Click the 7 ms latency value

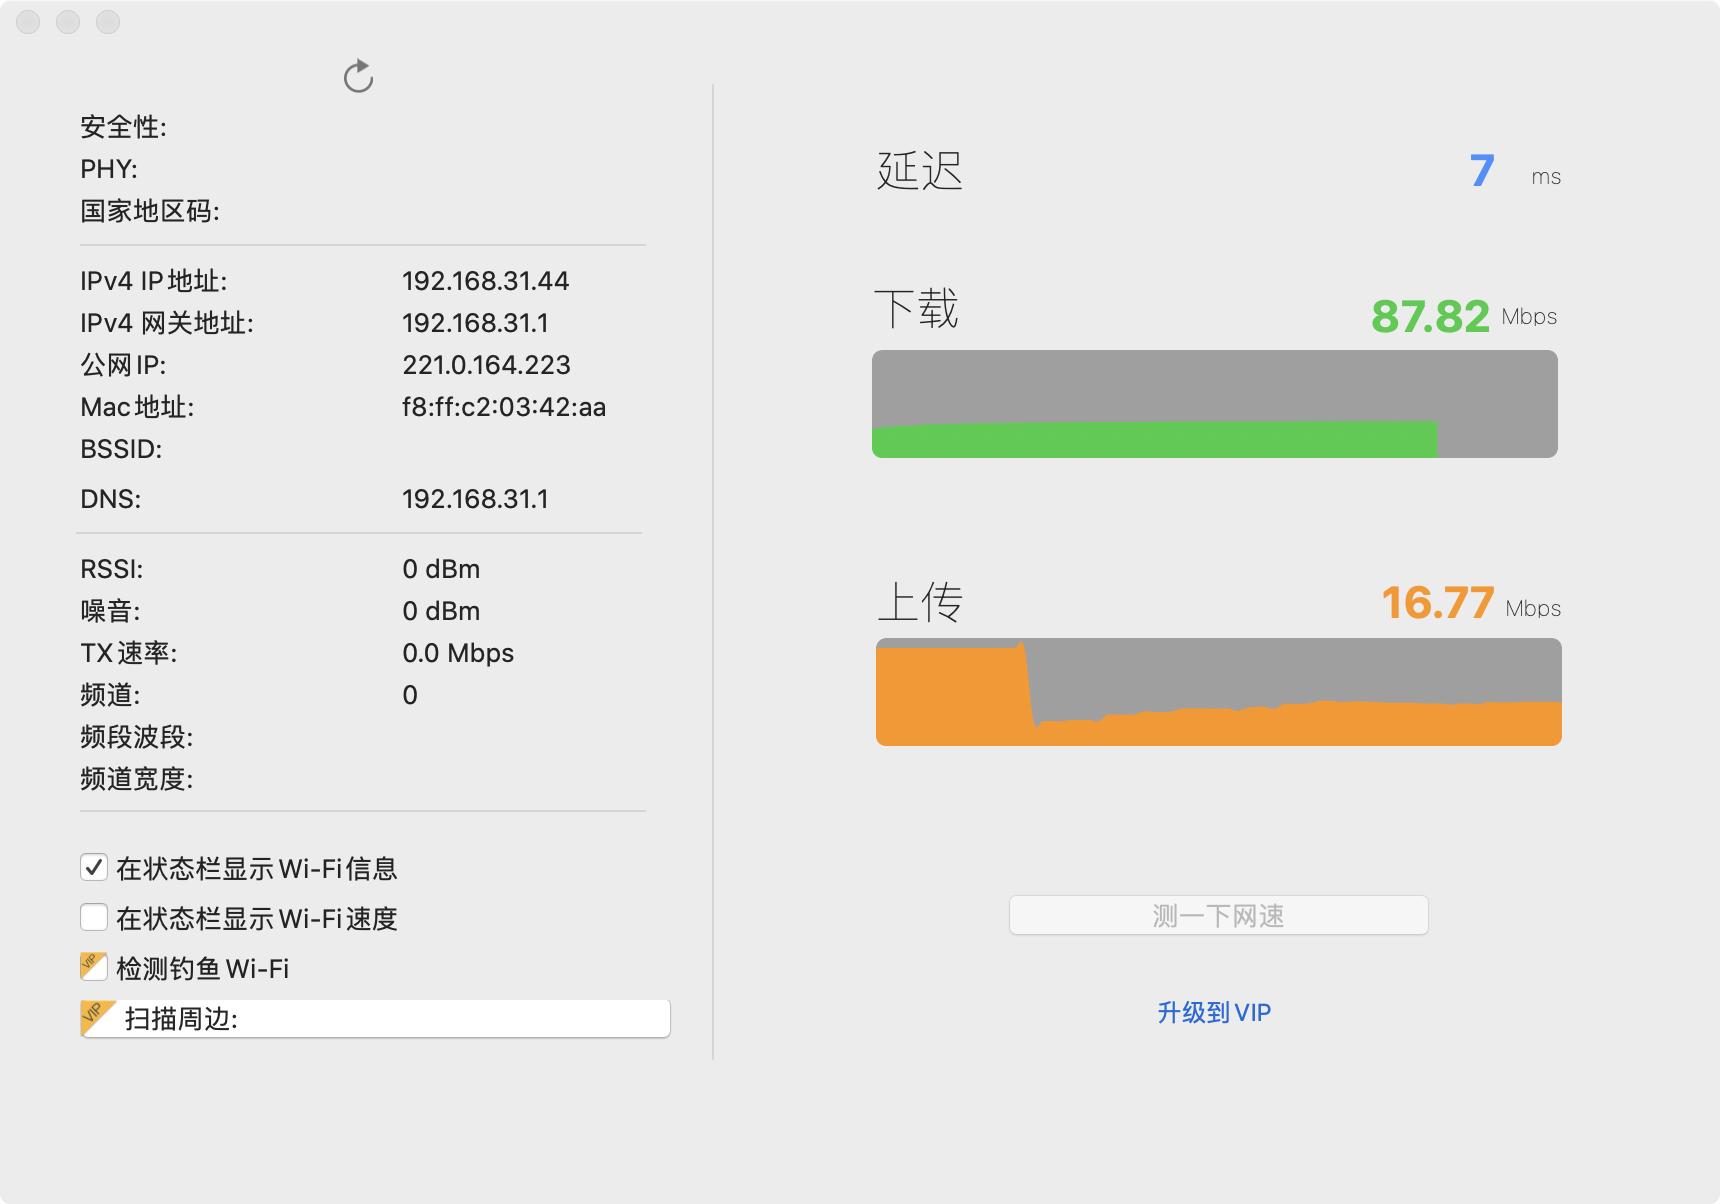(x=1482, y=171)
